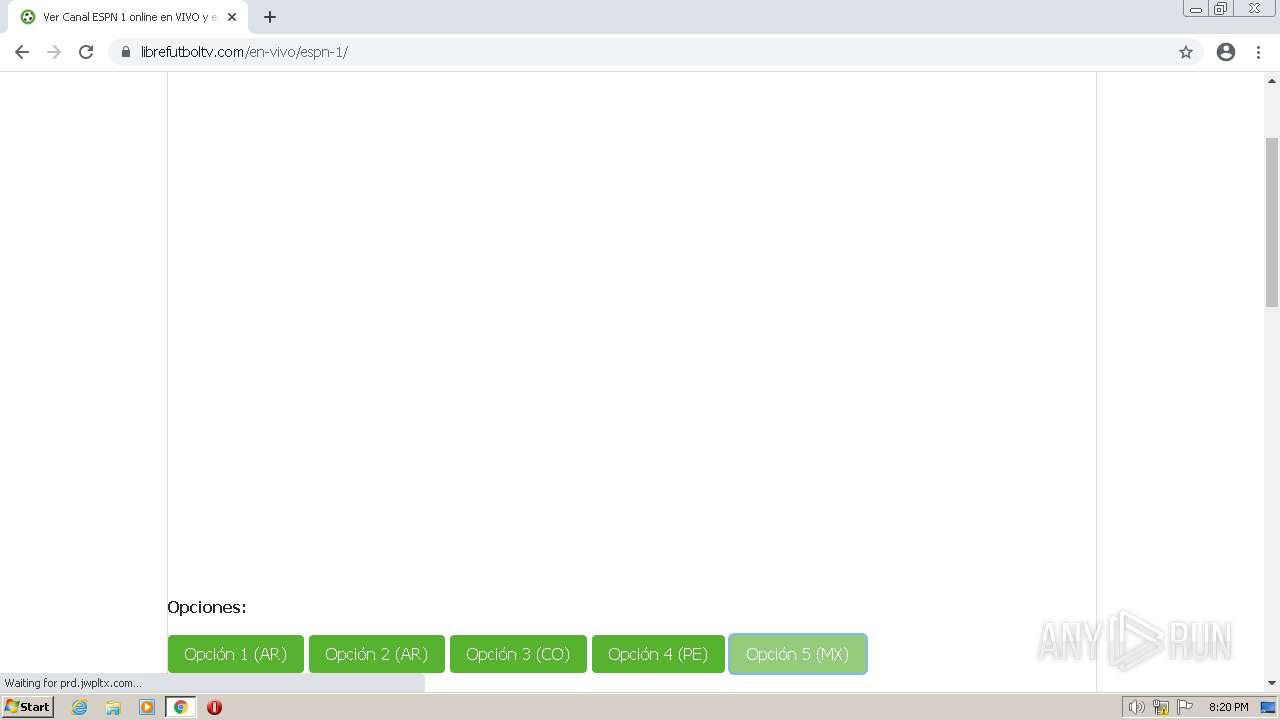This screenshot has width=1280, height=720.
Task: Close the Ver Canal ESPN 1 tab
Action: 232,17
